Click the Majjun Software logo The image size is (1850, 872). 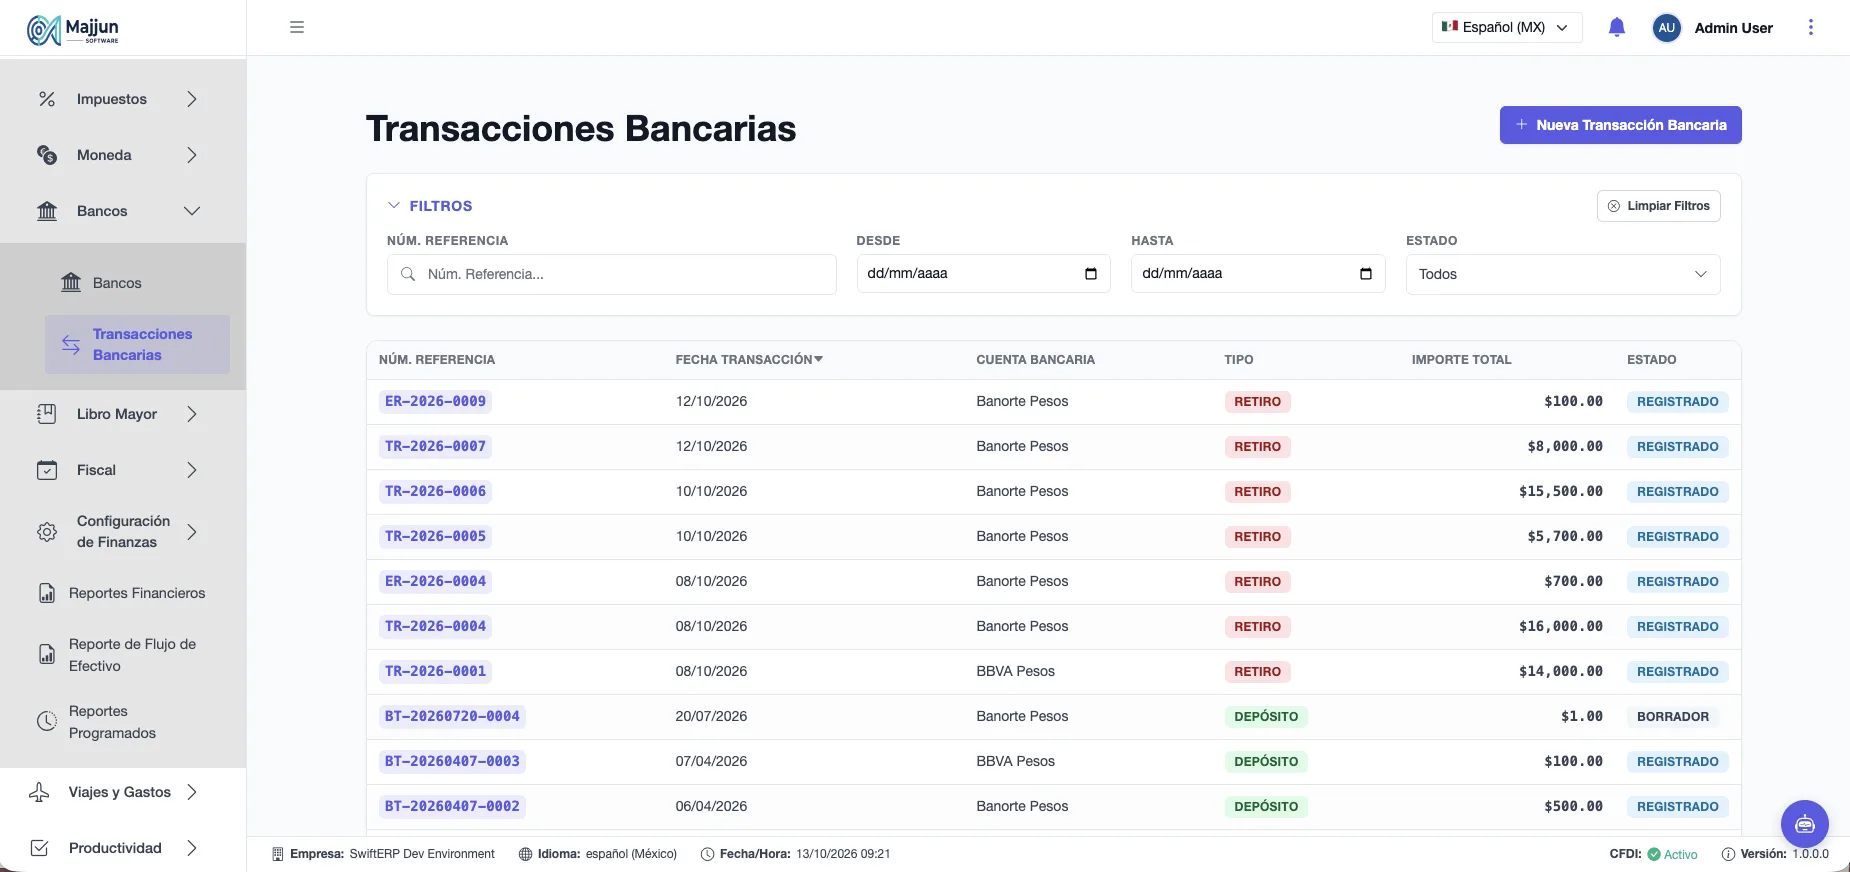(73, 30)
